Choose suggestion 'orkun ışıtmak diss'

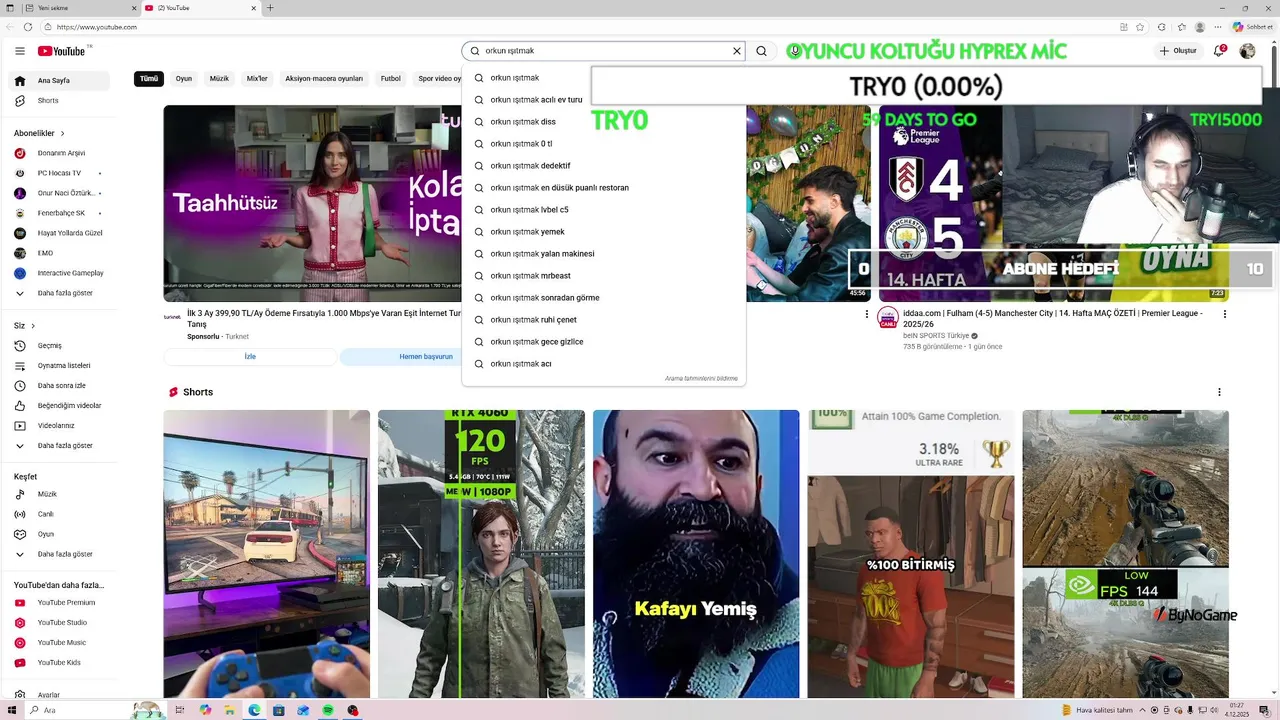tap(604, 122)
